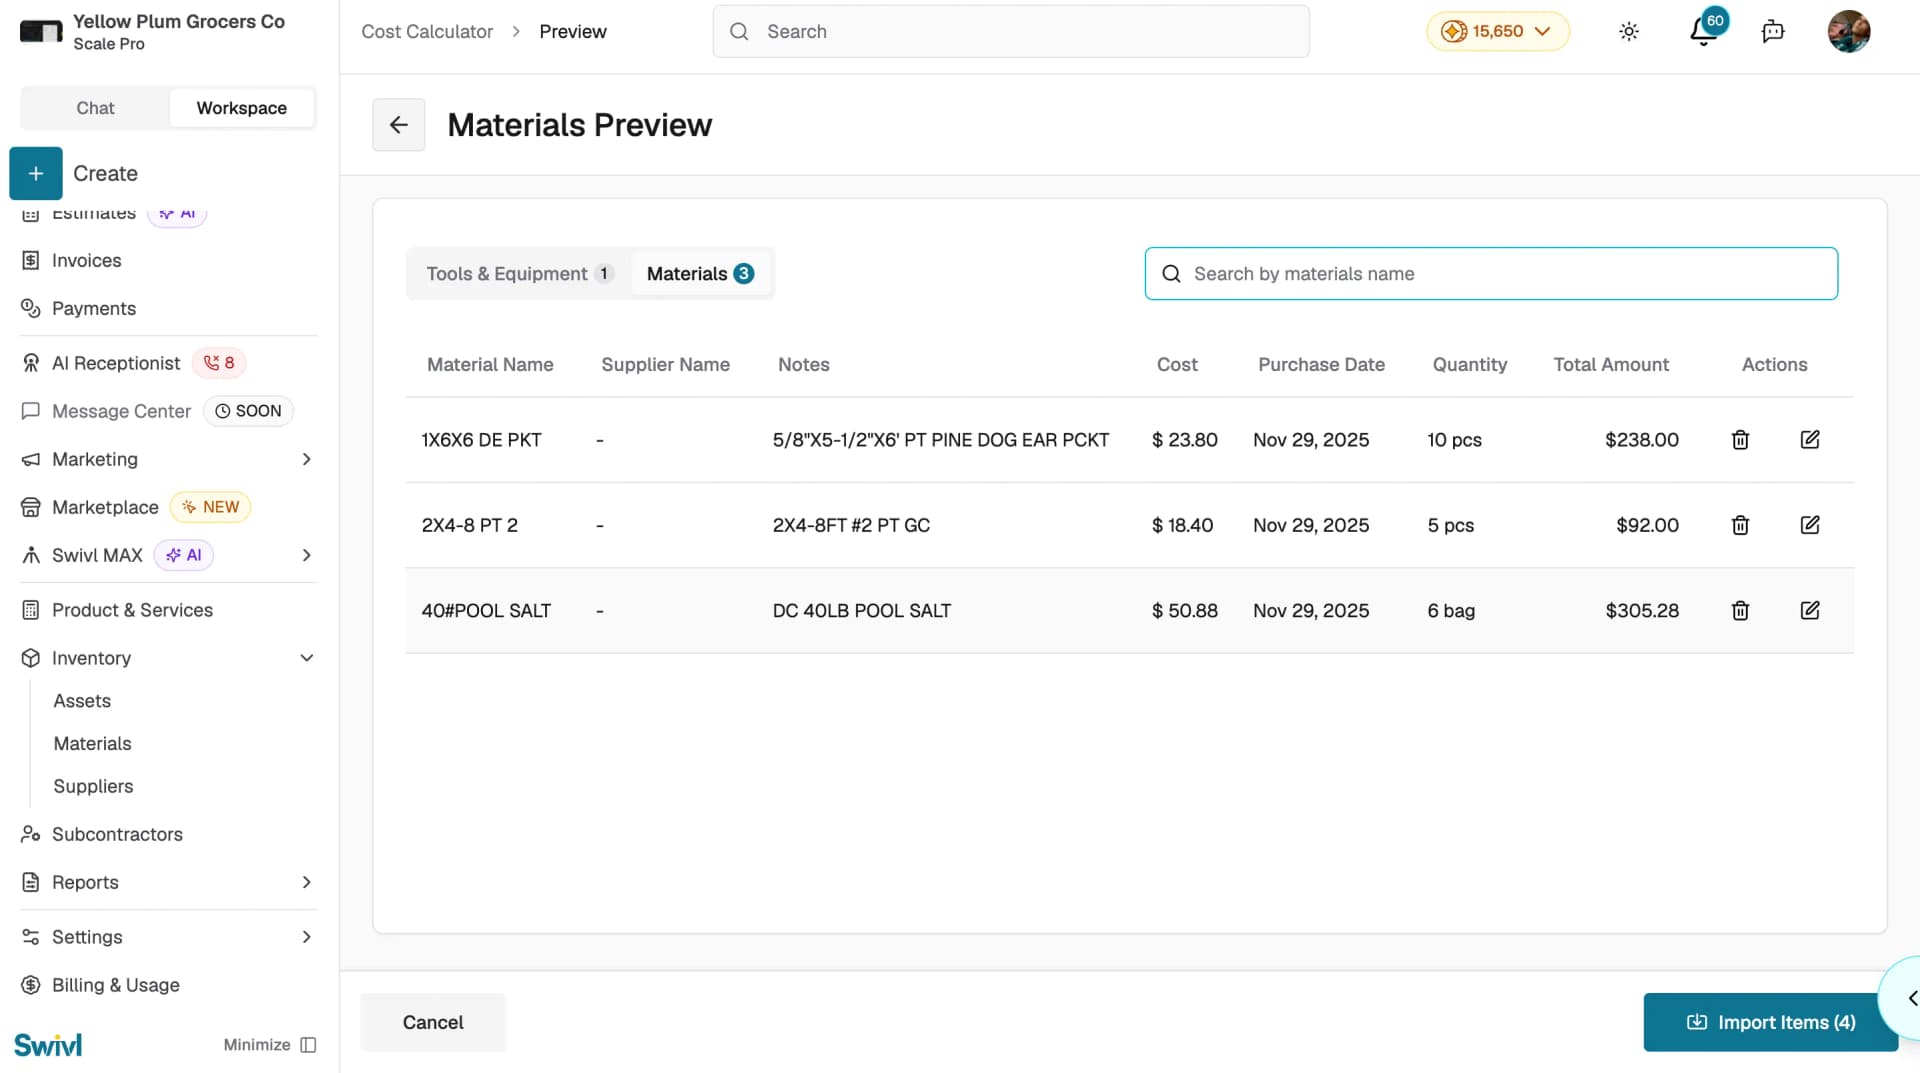Click the Search by materials name field

(1491, 274)
